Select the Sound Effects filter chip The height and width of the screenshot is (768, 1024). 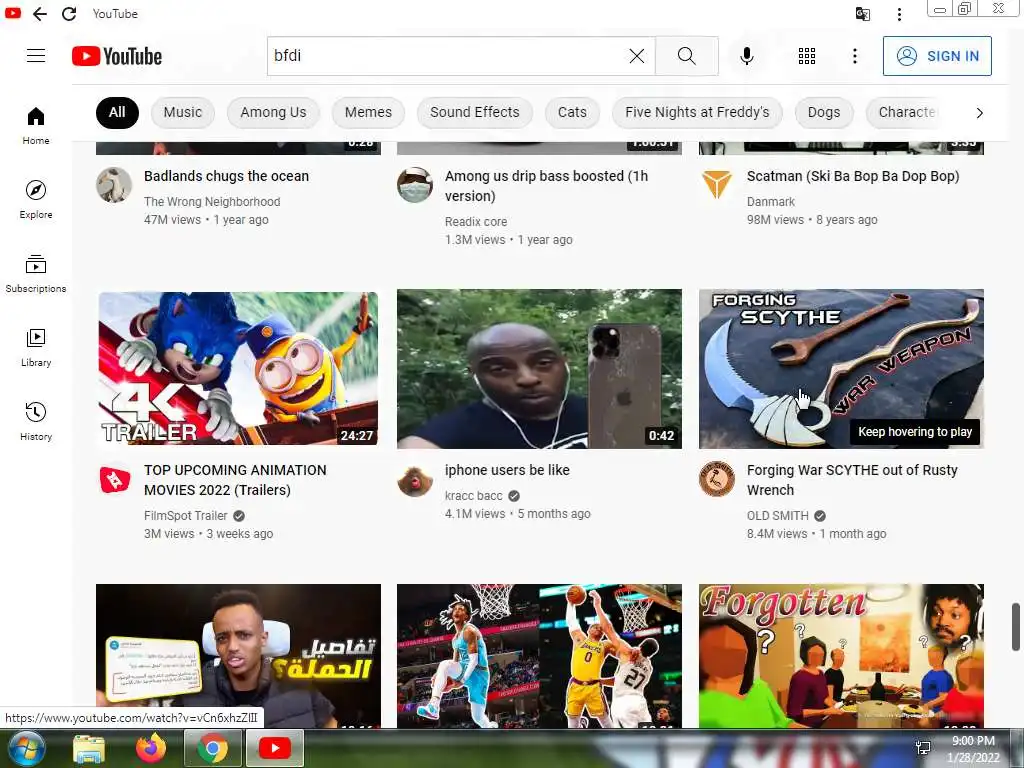tap(475, 112)
